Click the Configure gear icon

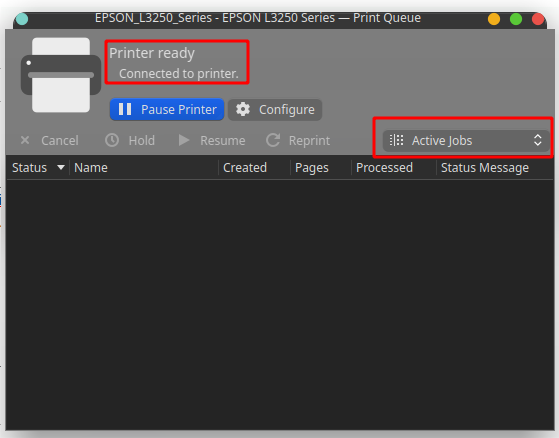point(243,109)
